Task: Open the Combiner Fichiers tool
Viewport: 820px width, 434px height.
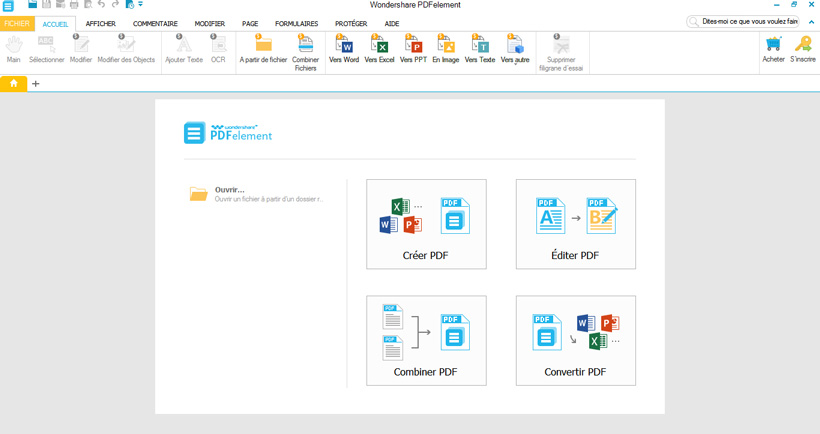Action: tap(305, 53)
